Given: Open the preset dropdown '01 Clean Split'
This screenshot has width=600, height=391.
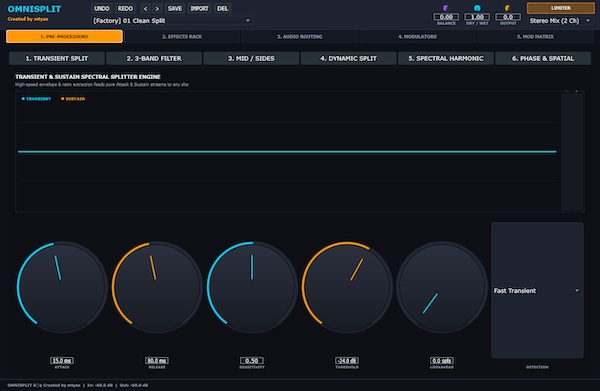Looking at the screenshot, I should pyautogui.click(x=172, y=21).
